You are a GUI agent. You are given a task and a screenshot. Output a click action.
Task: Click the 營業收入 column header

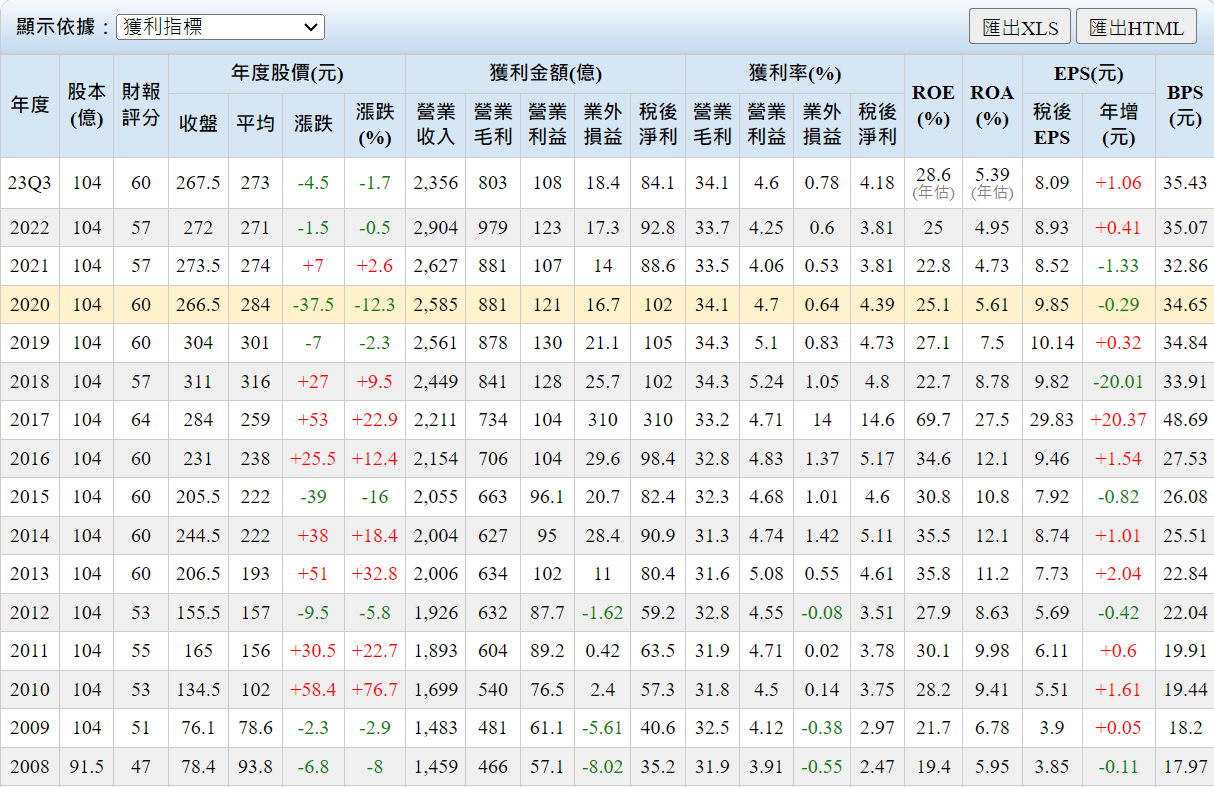(x=434, y=124)
